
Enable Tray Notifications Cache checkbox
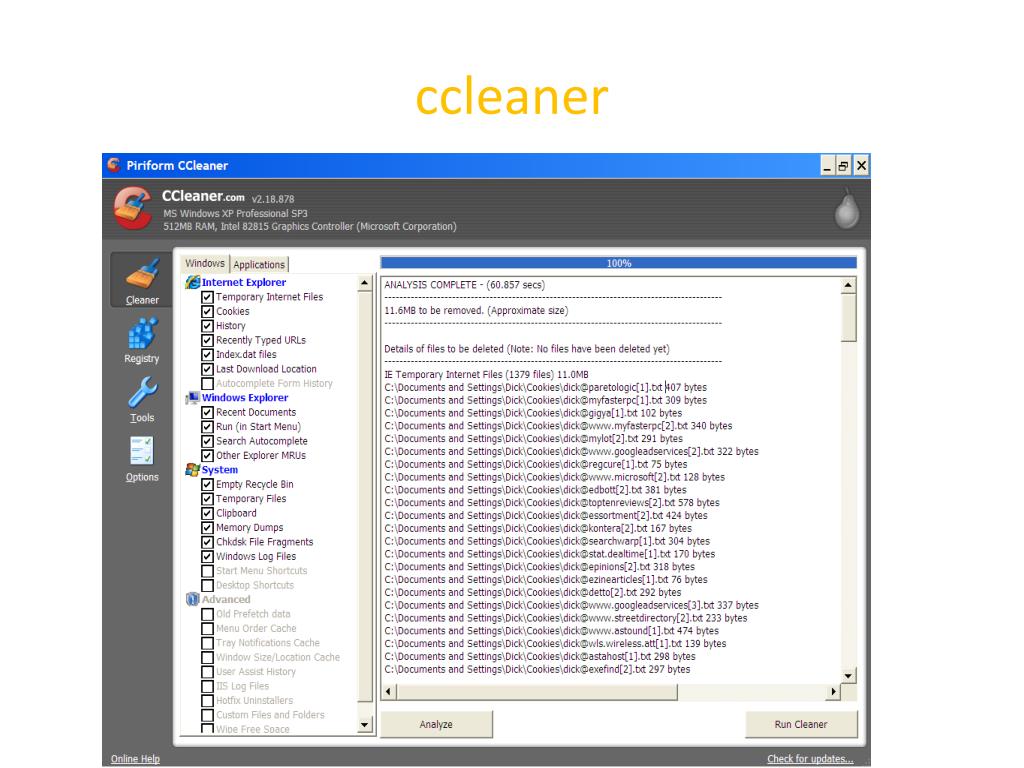click(207, 643)
